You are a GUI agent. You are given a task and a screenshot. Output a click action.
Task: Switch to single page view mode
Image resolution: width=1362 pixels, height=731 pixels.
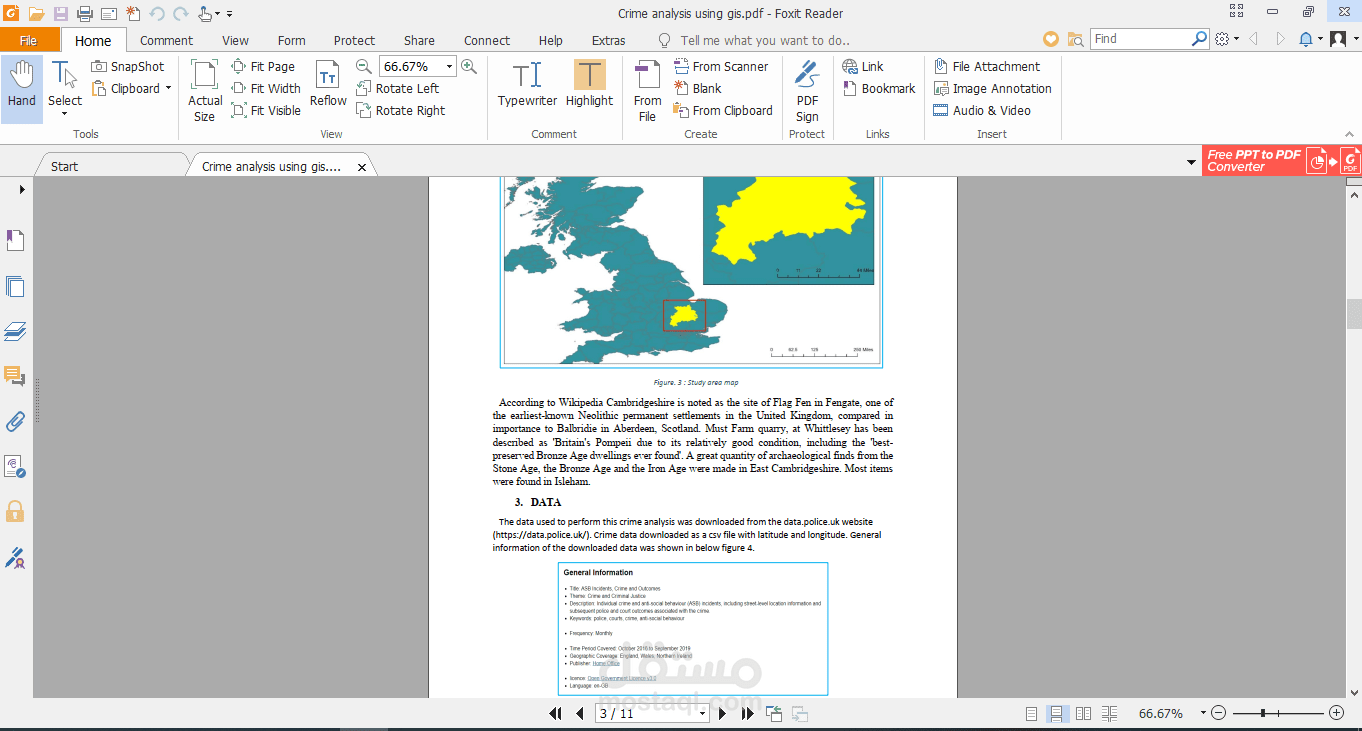[x=1031, y=714]
